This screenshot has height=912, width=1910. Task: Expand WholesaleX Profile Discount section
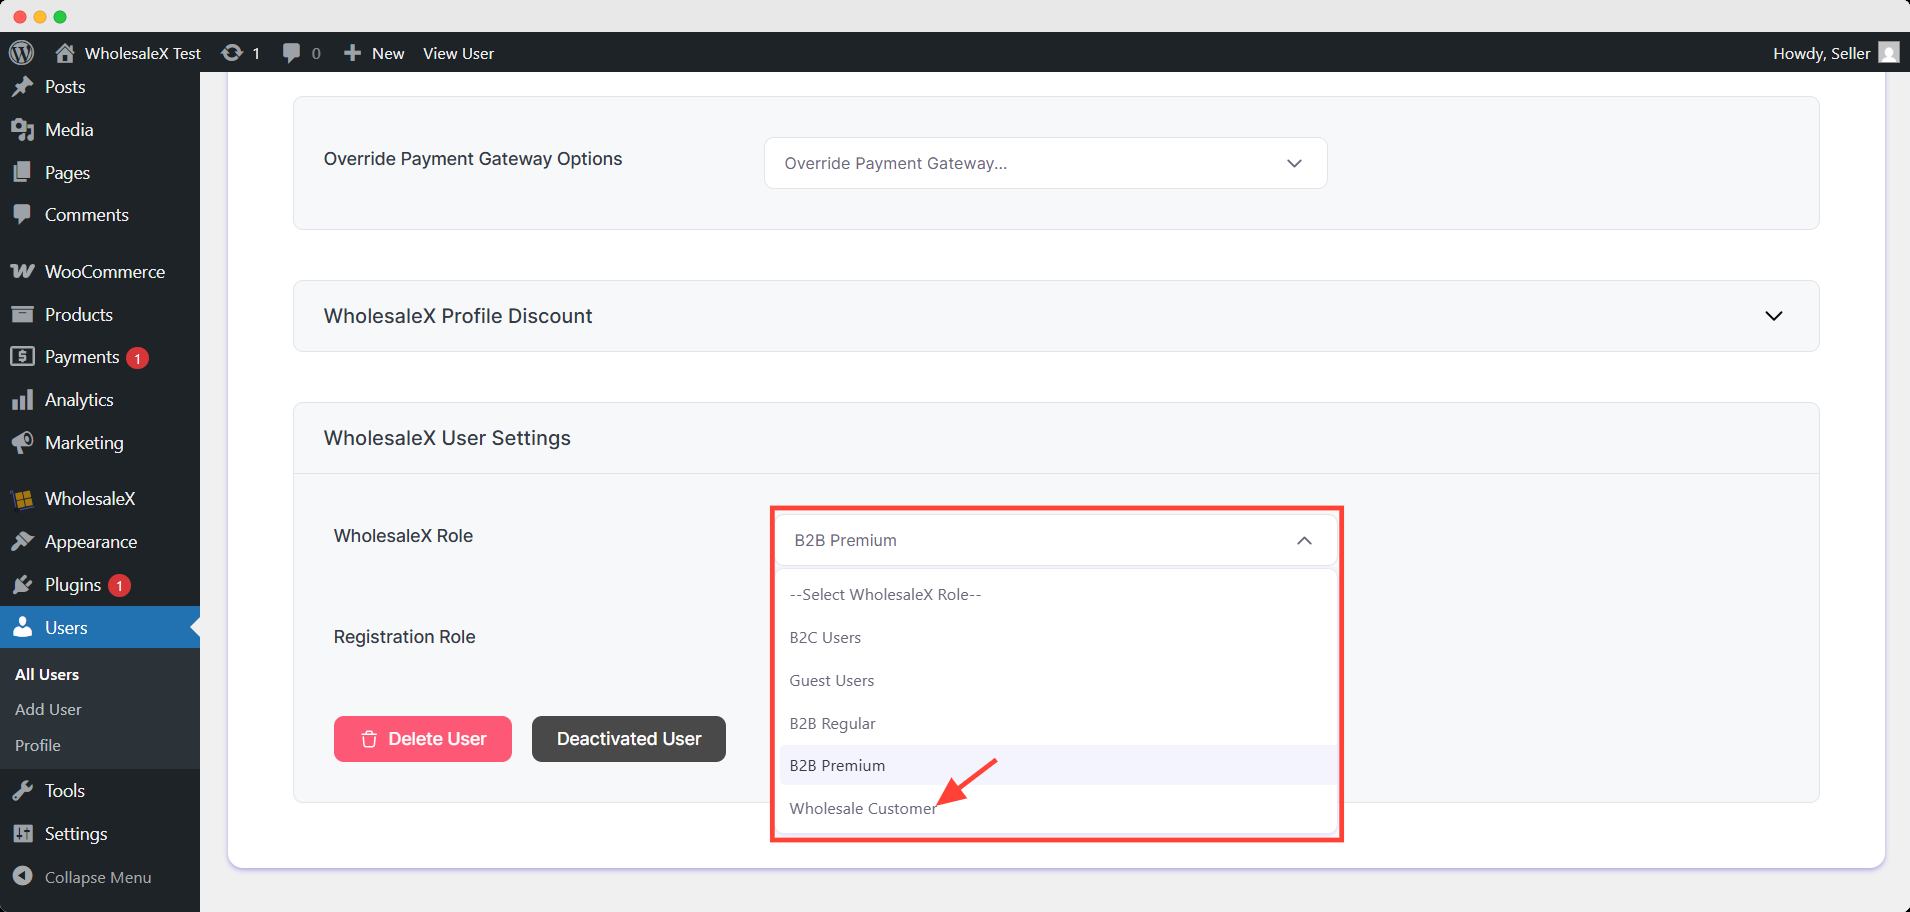tap(1773, 316)
